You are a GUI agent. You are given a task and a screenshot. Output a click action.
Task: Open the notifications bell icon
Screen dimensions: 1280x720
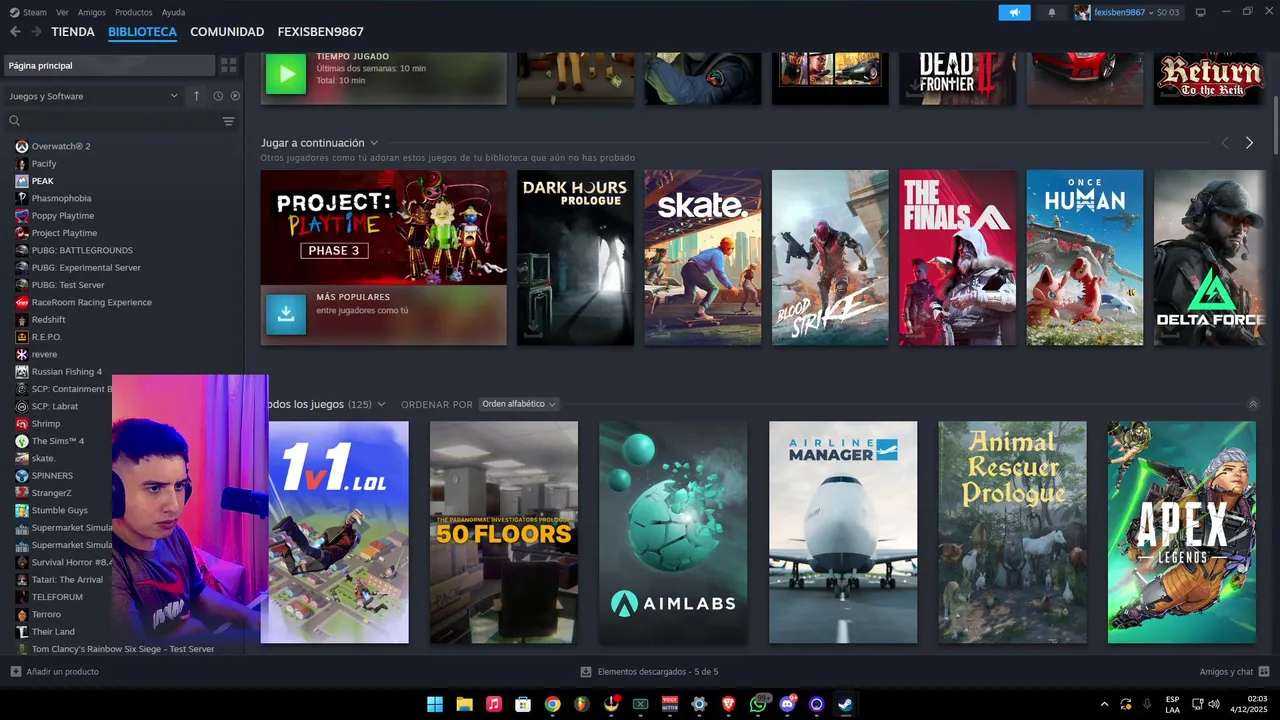[x=1051, y=12]
